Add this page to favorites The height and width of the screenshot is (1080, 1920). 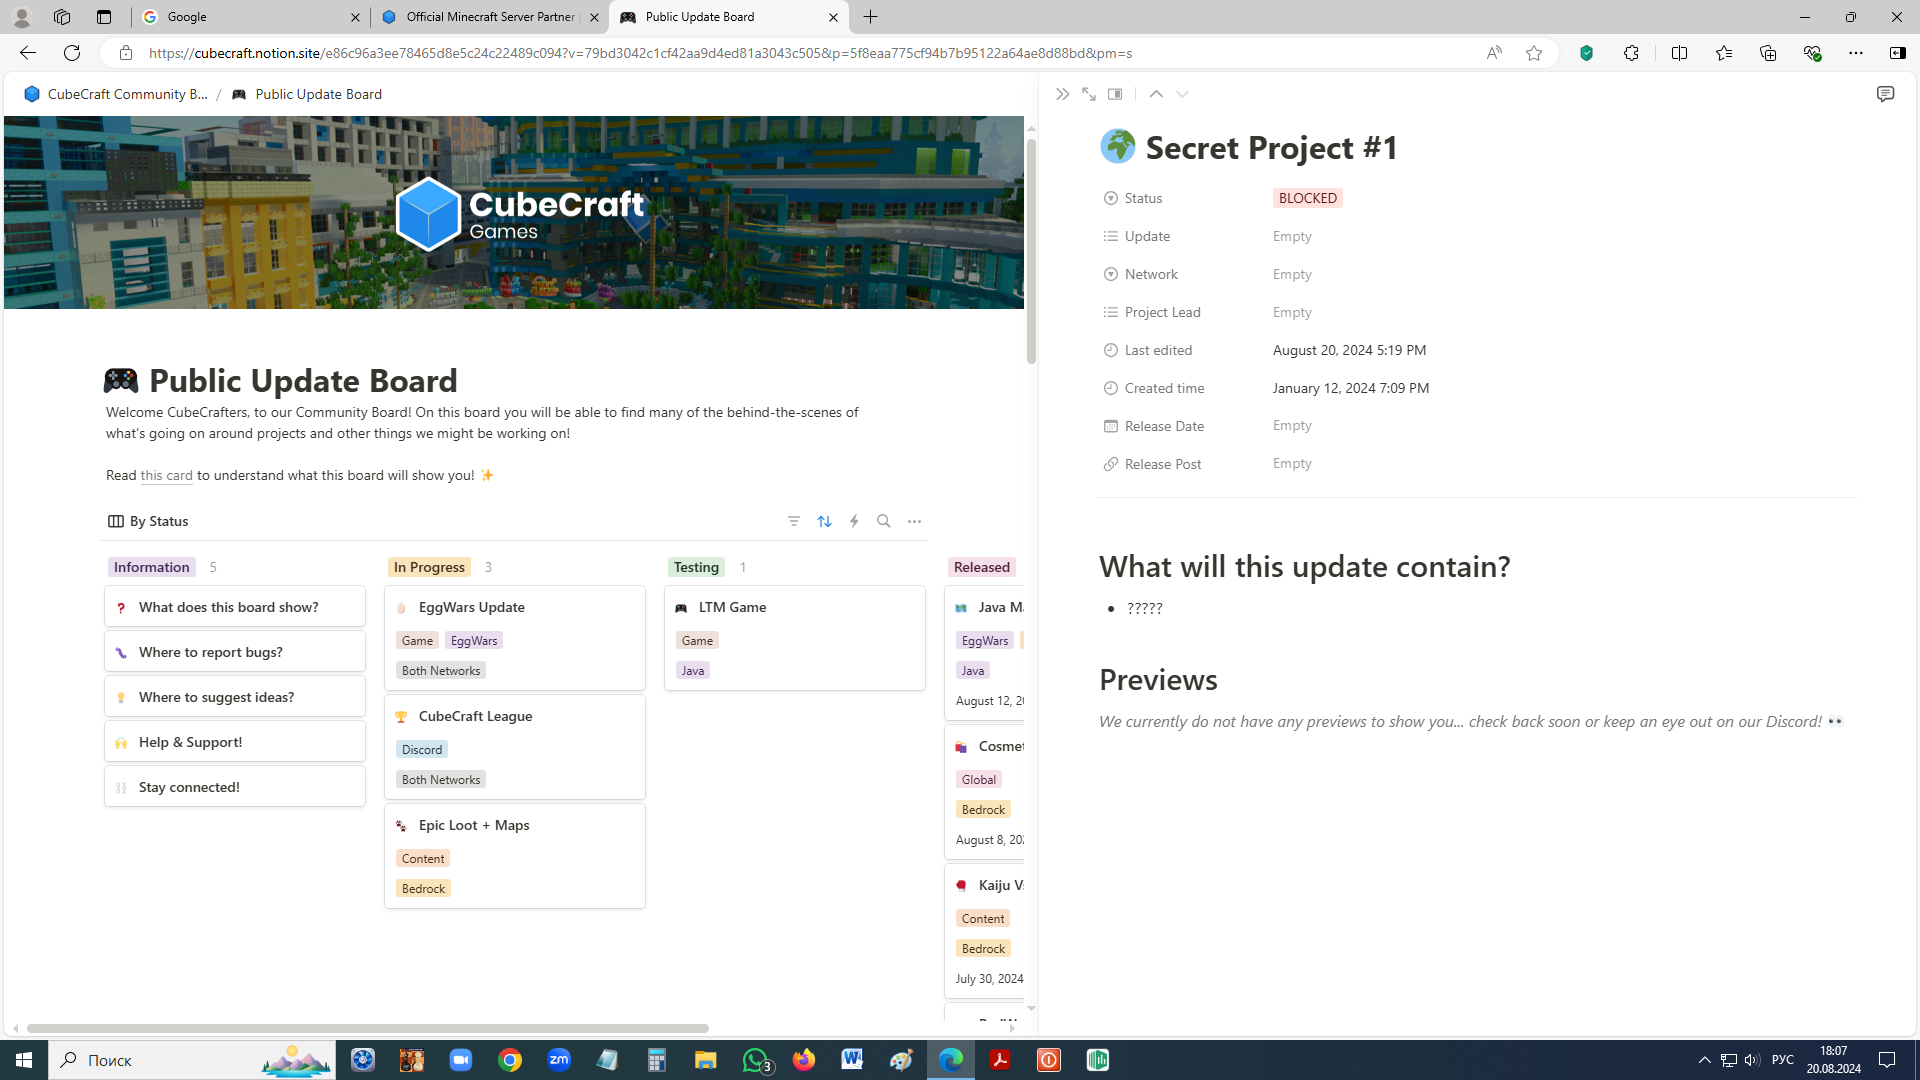[x=1533, y=53]
